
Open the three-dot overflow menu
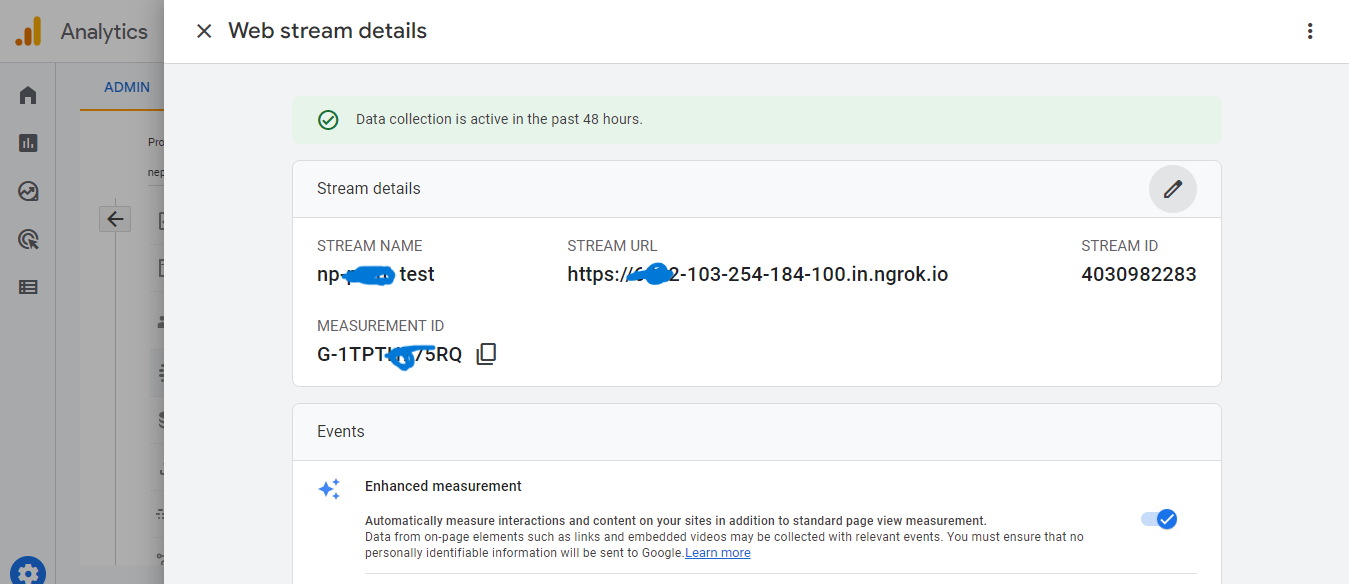point(1310,31)
